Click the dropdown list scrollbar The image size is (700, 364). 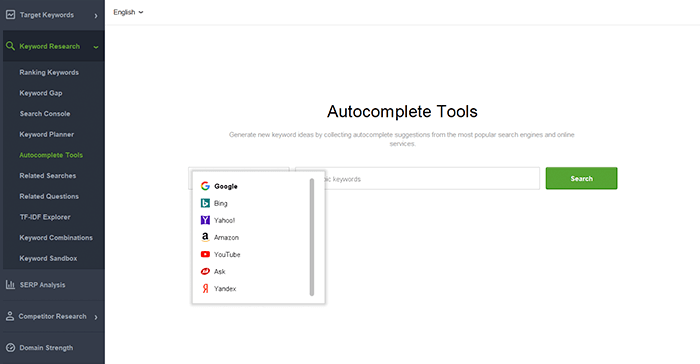click(312, 237)
